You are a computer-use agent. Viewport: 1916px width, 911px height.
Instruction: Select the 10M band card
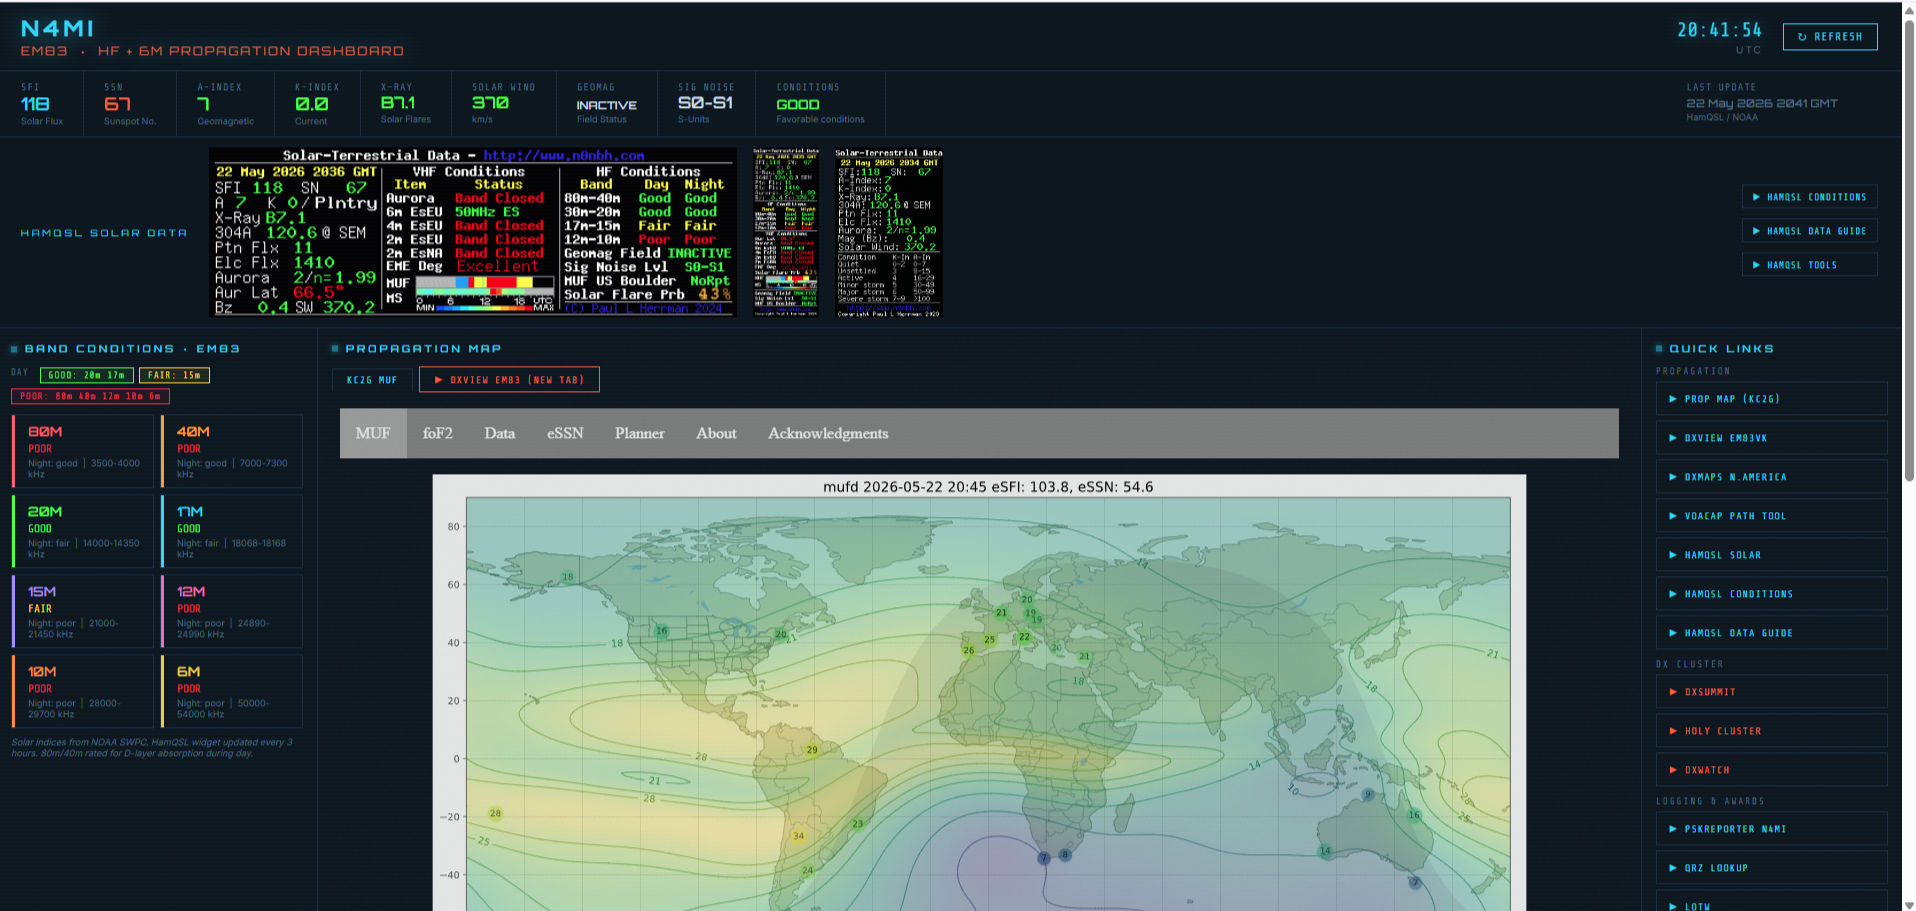pyautogui.click(x=83, y=692)
